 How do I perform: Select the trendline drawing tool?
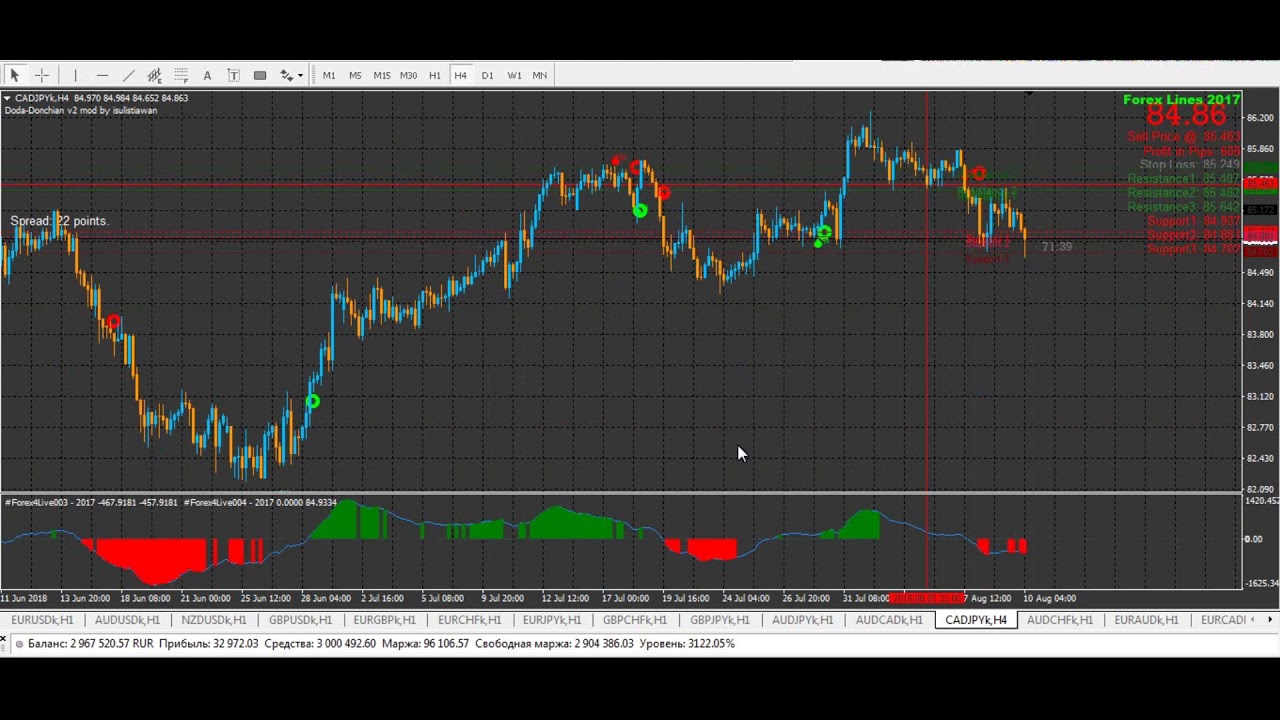(128, 75)
